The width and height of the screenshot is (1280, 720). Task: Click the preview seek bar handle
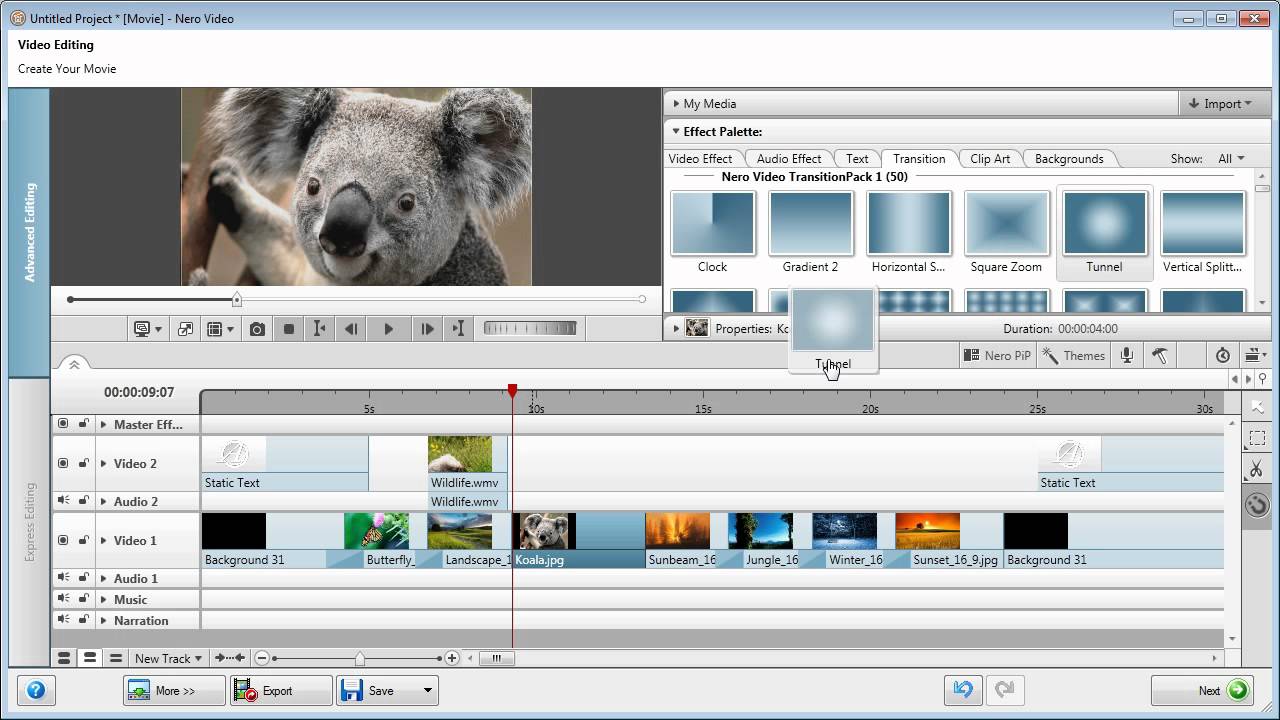pos(237,299)
